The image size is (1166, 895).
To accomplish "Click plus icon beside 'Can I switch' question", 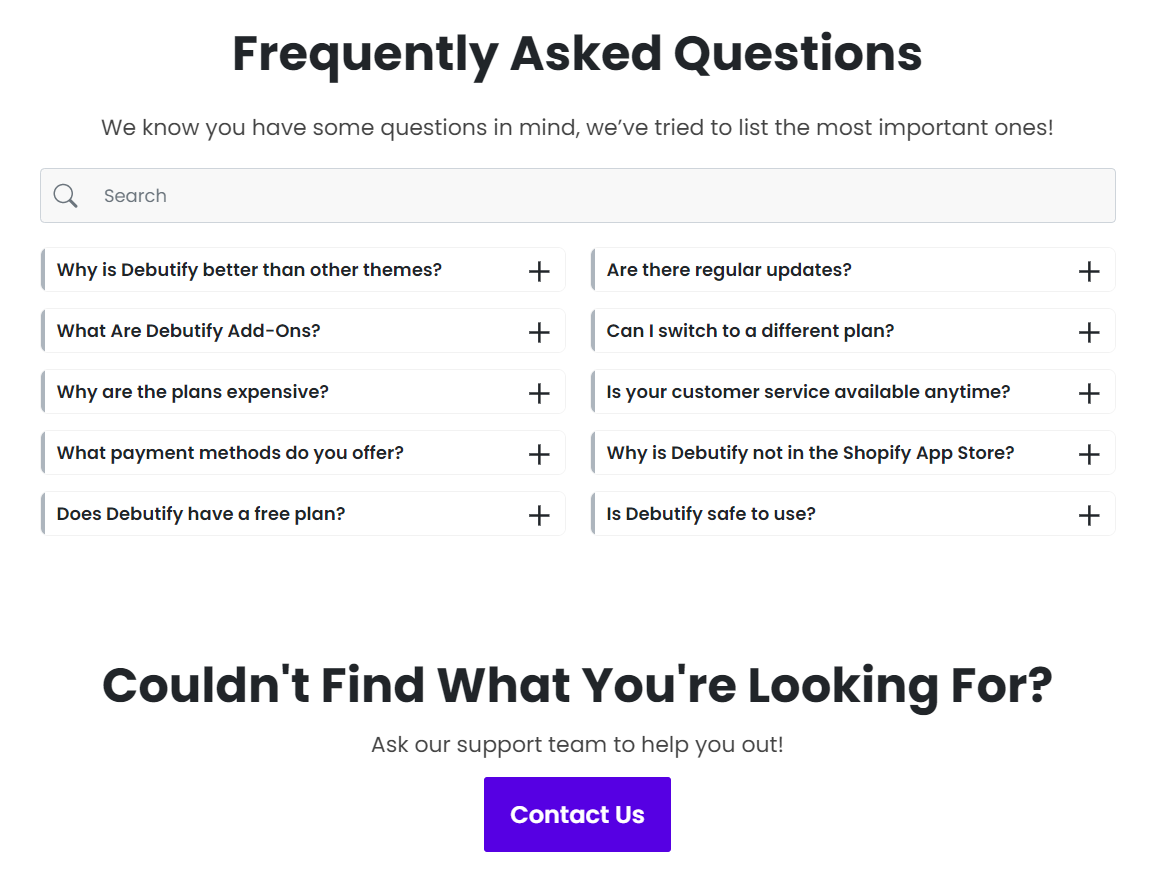I will (1089, 332).
